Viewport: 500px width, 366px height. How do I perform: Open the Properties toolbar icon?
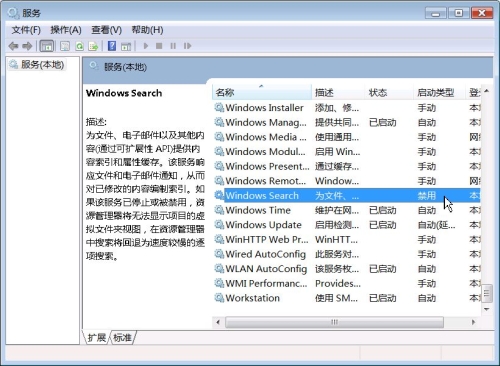click(x=65, y=46)
